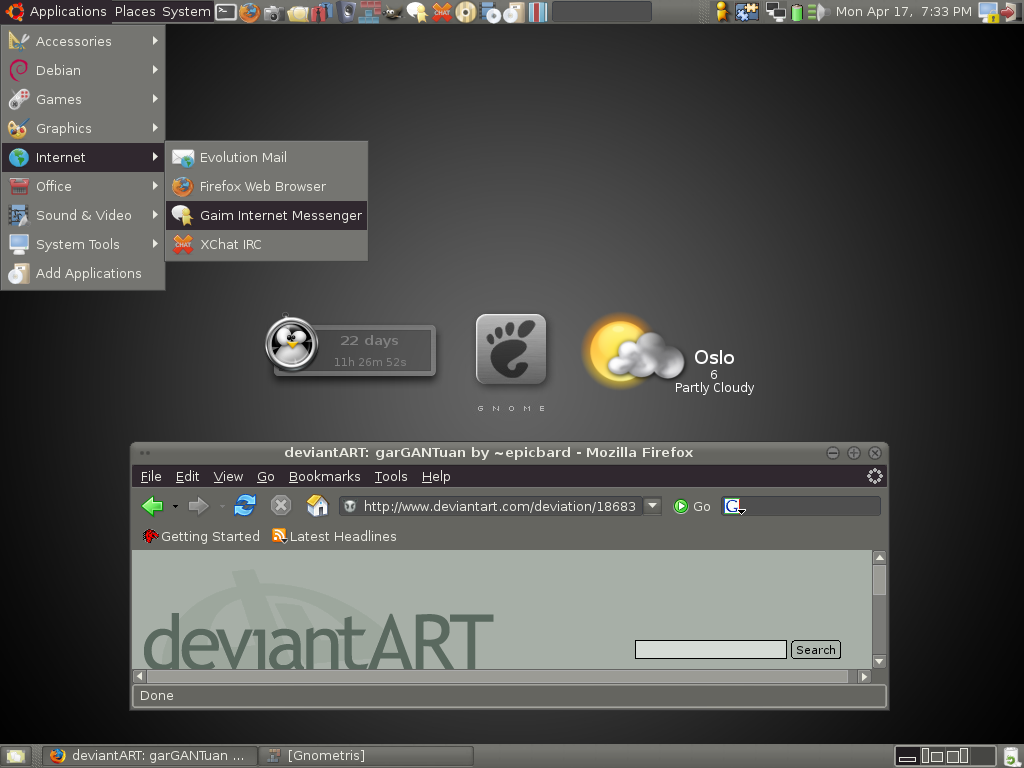Expand the Sound & Video submenu
The image size is (1024, 768).
click(x=83, y=215)
